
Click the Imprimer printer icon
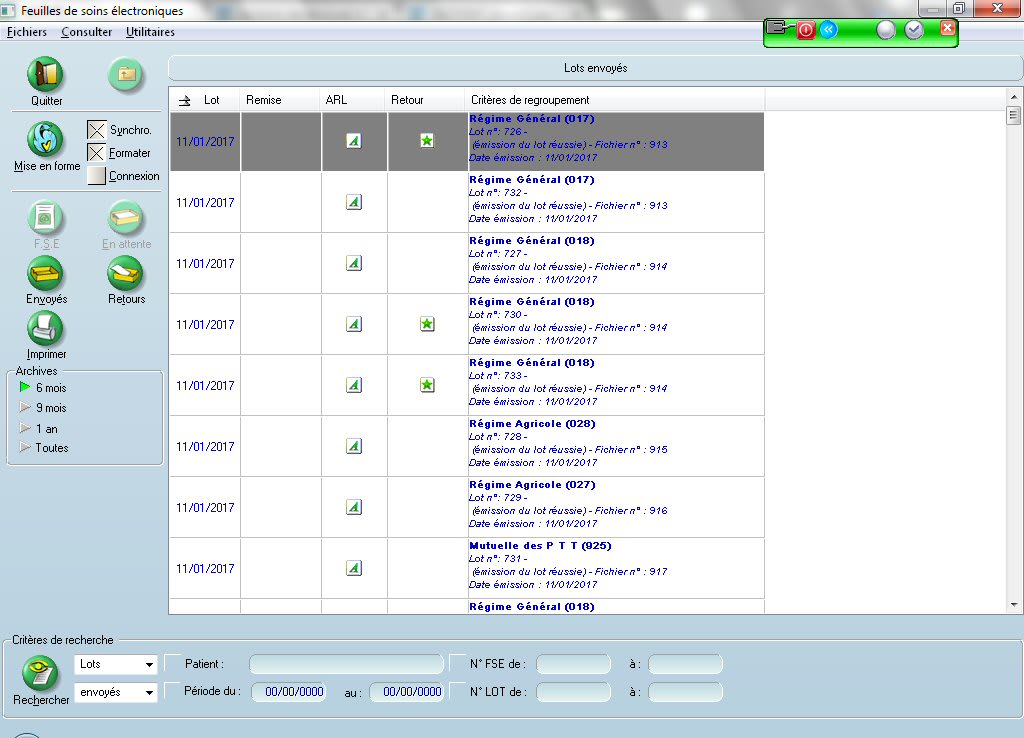(x=45, y=328)
